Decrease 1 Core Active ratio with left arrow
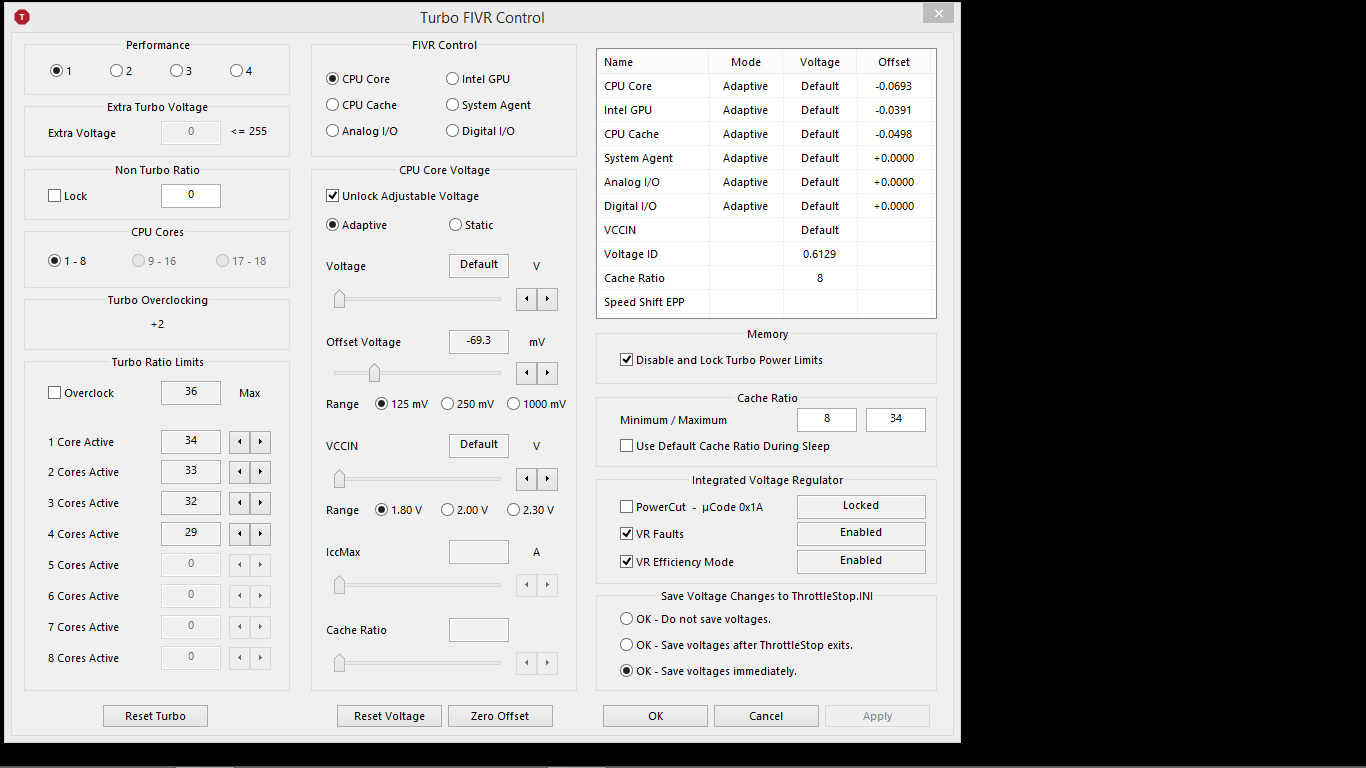Viewport: 1366px width, 768px height. 240,442
